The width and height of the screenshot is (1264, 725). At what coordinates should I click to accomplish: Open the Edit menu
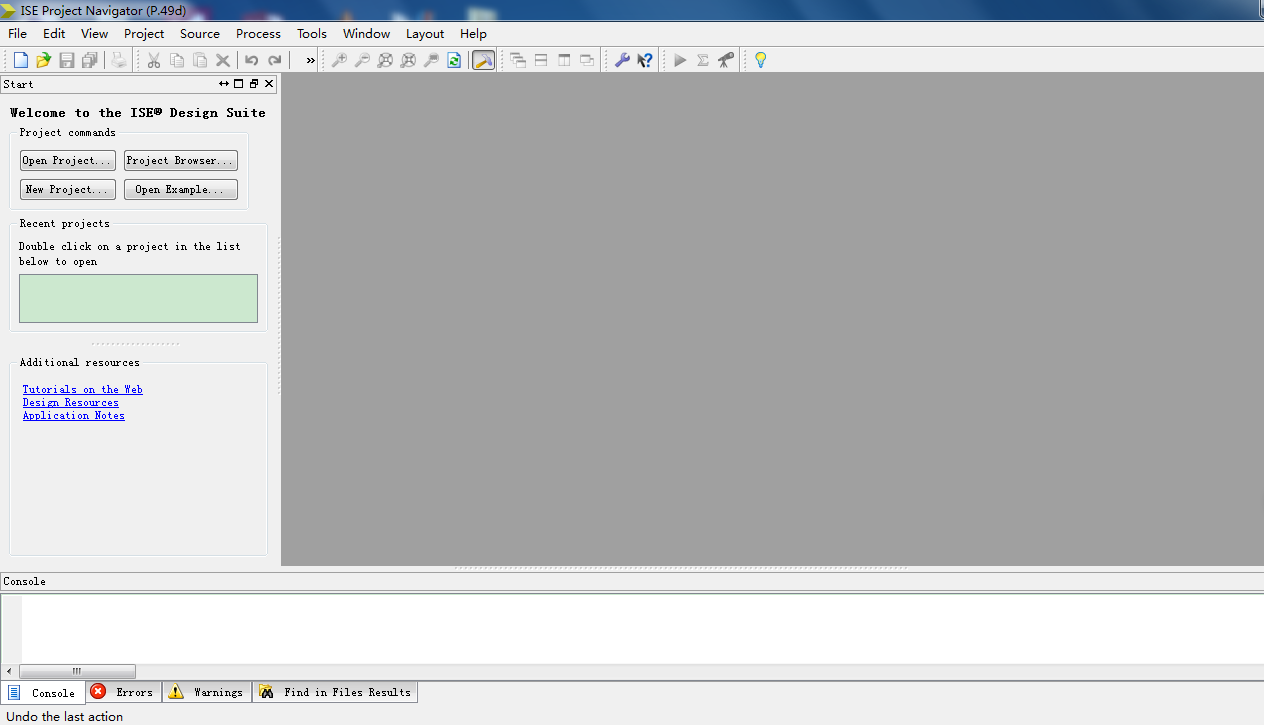(54, 33)
